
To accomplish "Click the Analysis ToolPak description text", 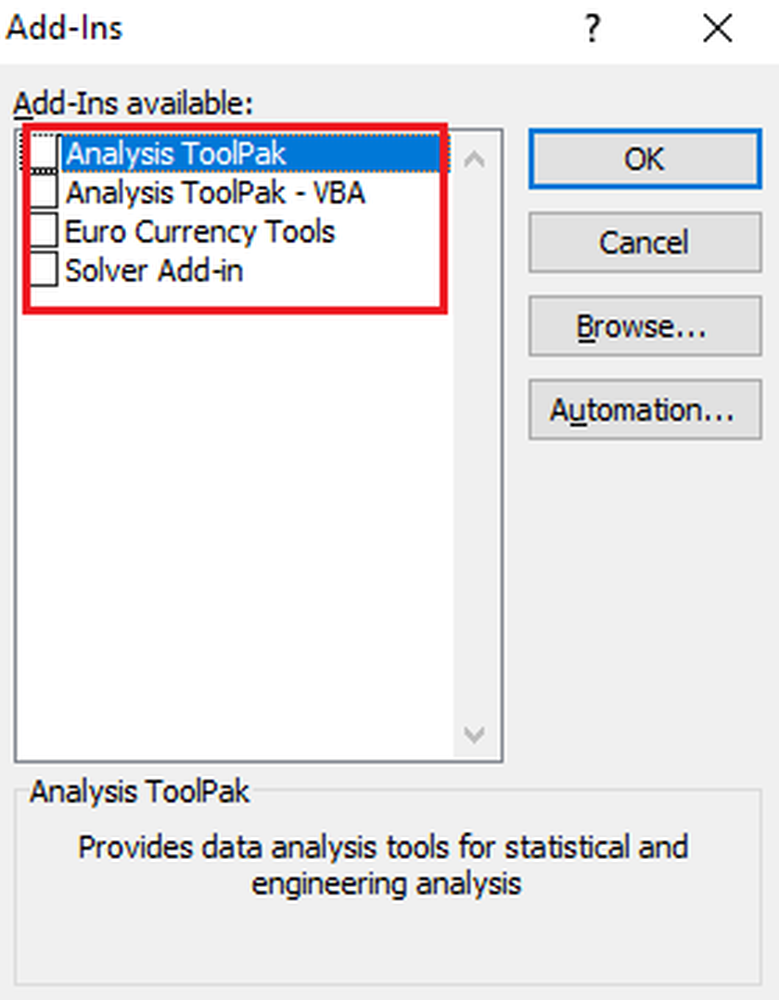I will coord(385,865).
